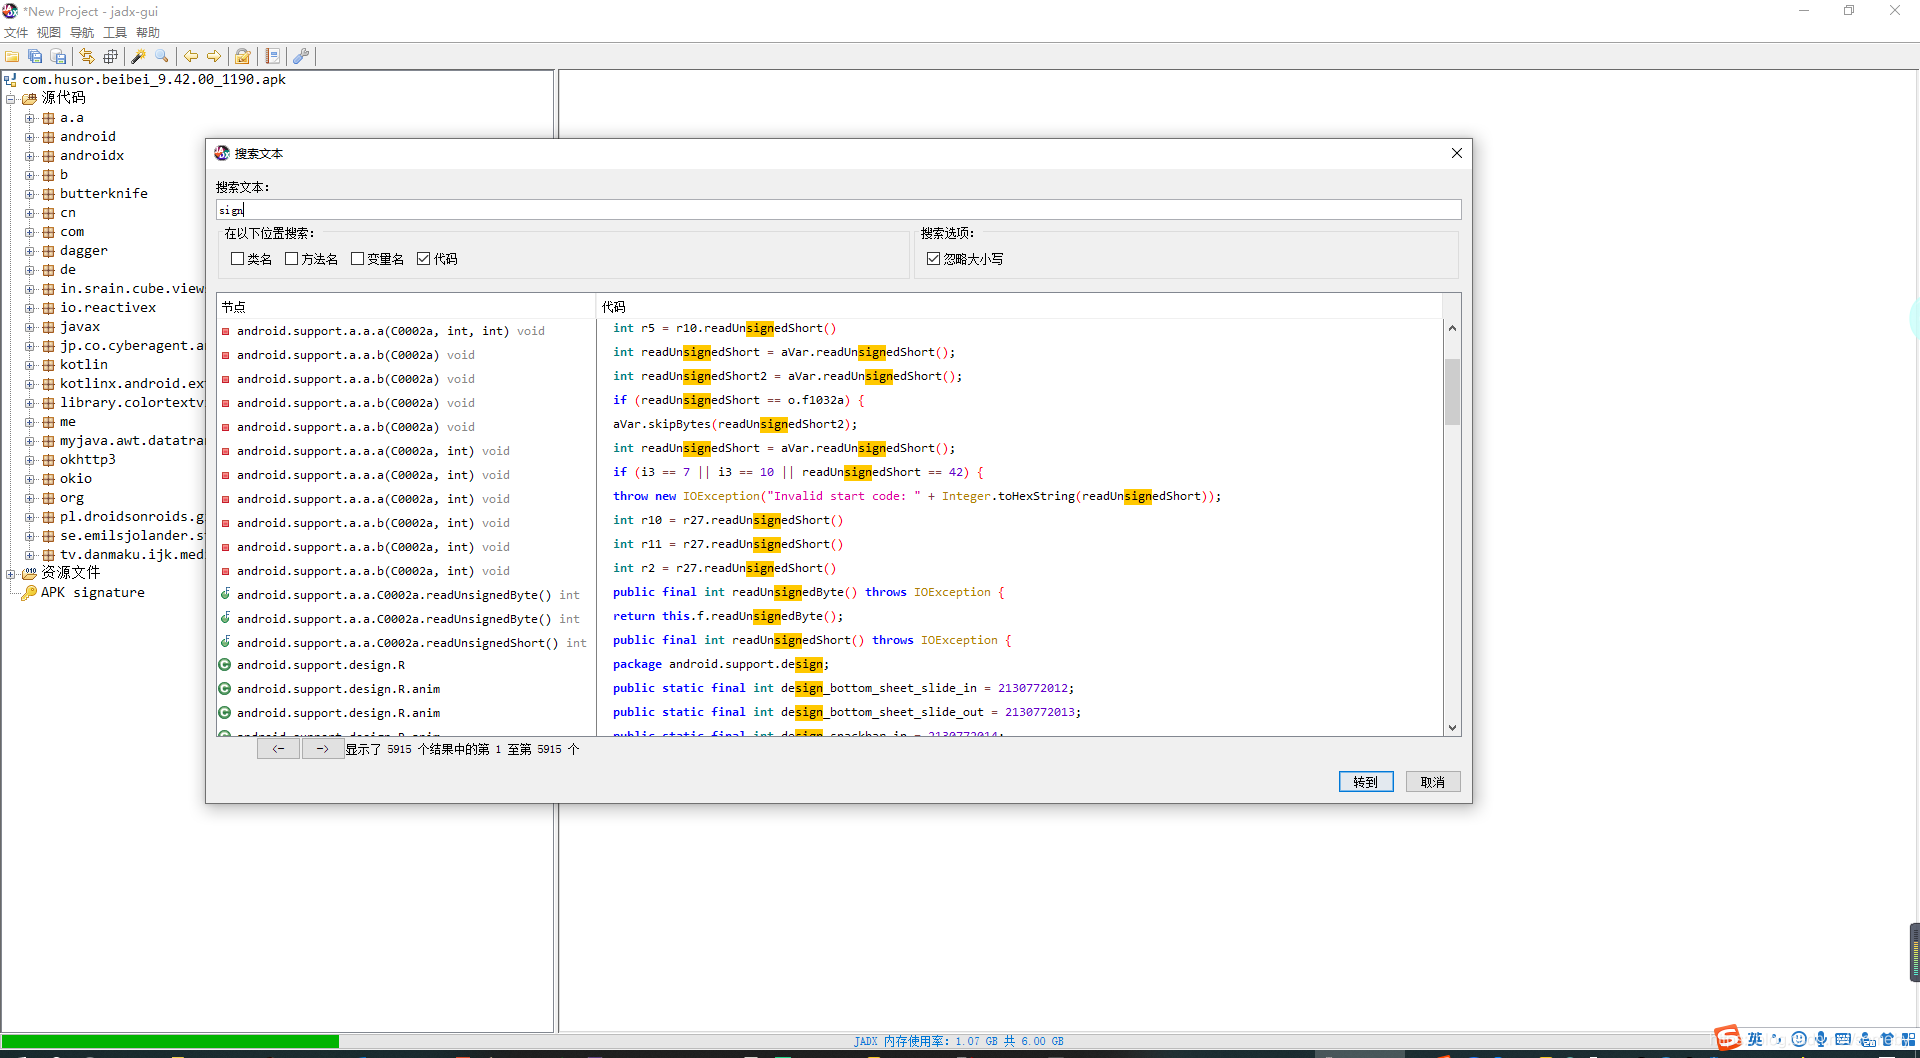The image size is (1920, 1058).
Task: Open the Sogou toolbox grid icon
Action: click(x=1908, y=1040)
